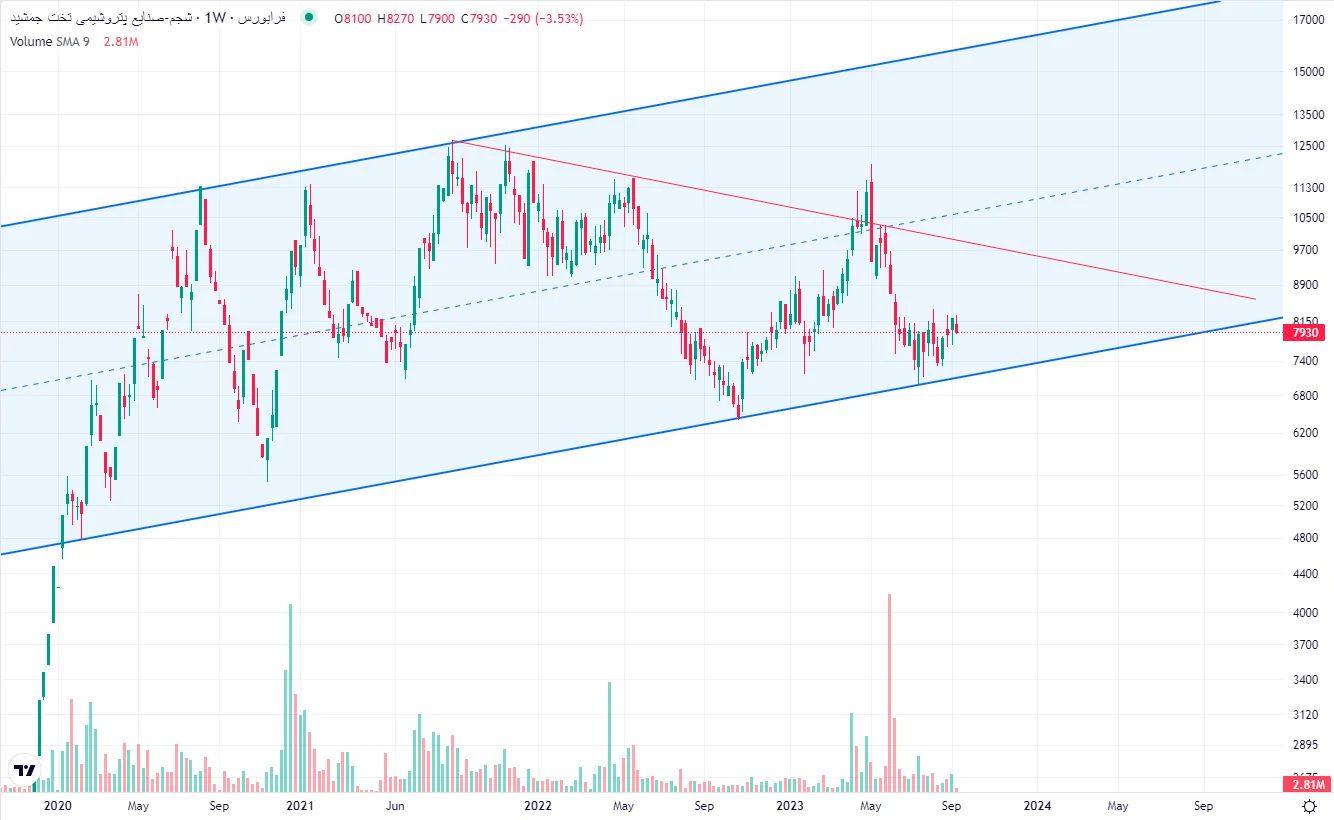Click the L7900 low value
The image size is (1334, 820).
point(437,18)
